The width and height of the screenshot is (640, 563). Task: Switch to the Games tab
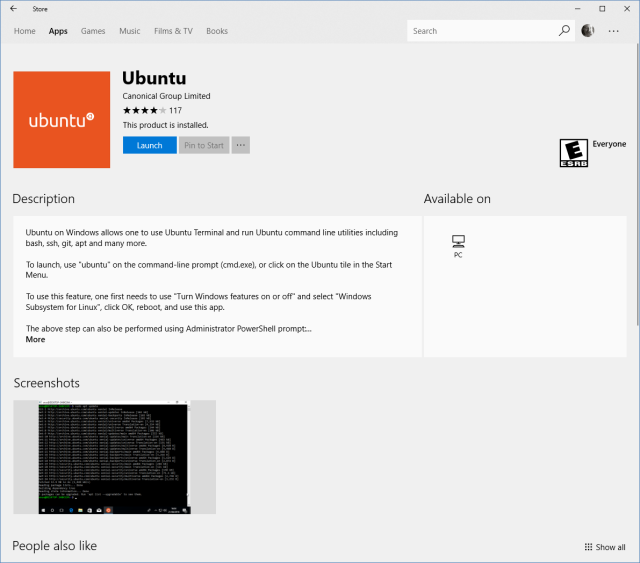pyautogui.click(x=93, y=31)
